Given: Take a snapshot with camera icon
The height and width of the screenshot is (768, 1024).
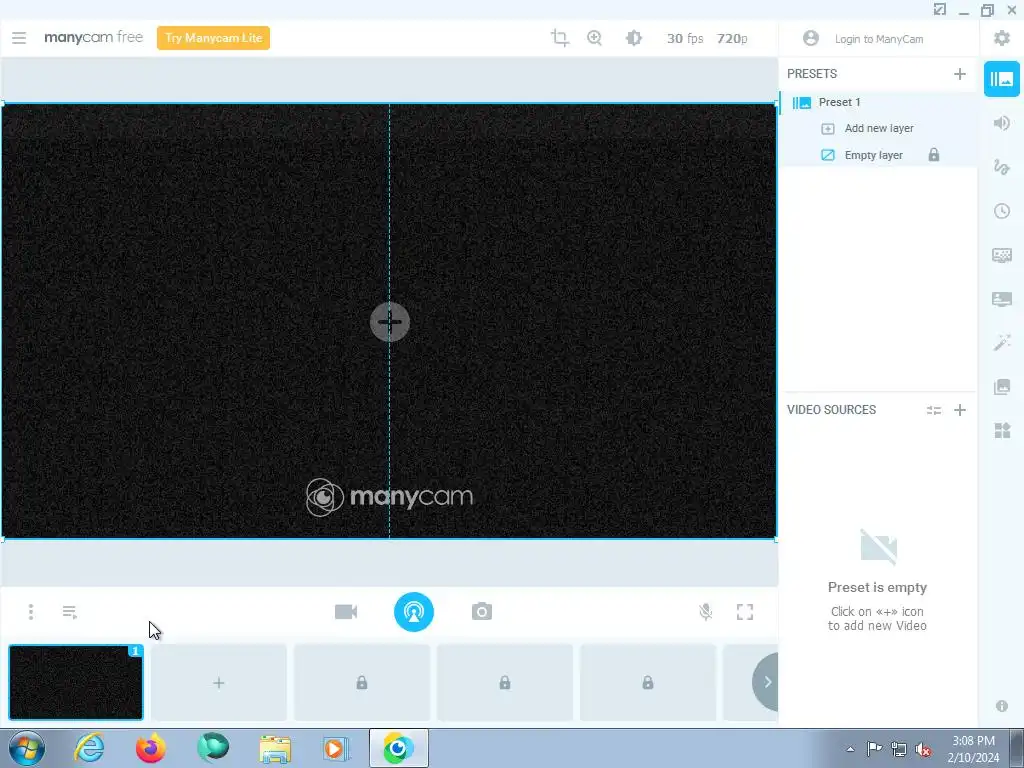Looking at the screenshot, I should [482, 612].
